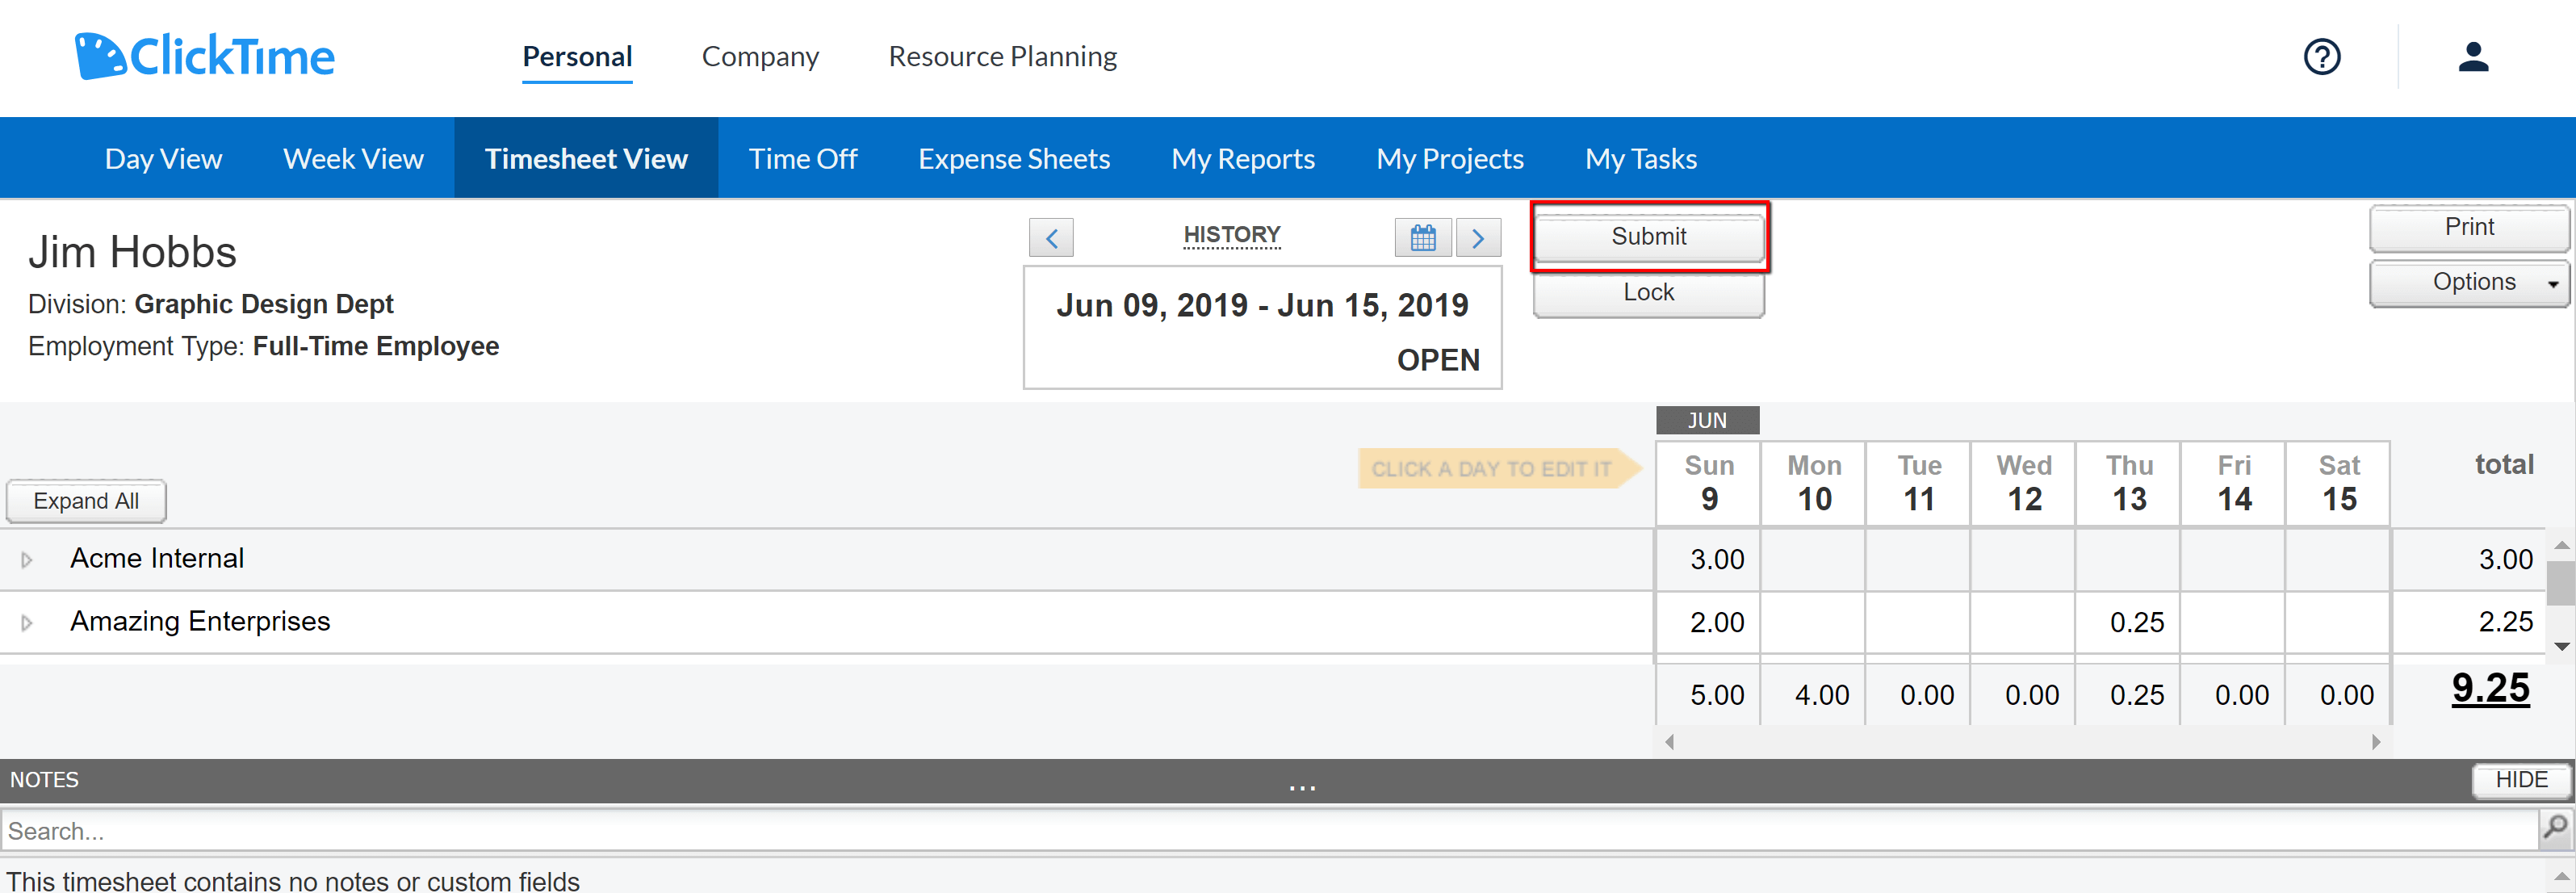Open the help question mark icon
The width and height of the screenshot is (2576, 893).
(2322, 57)
